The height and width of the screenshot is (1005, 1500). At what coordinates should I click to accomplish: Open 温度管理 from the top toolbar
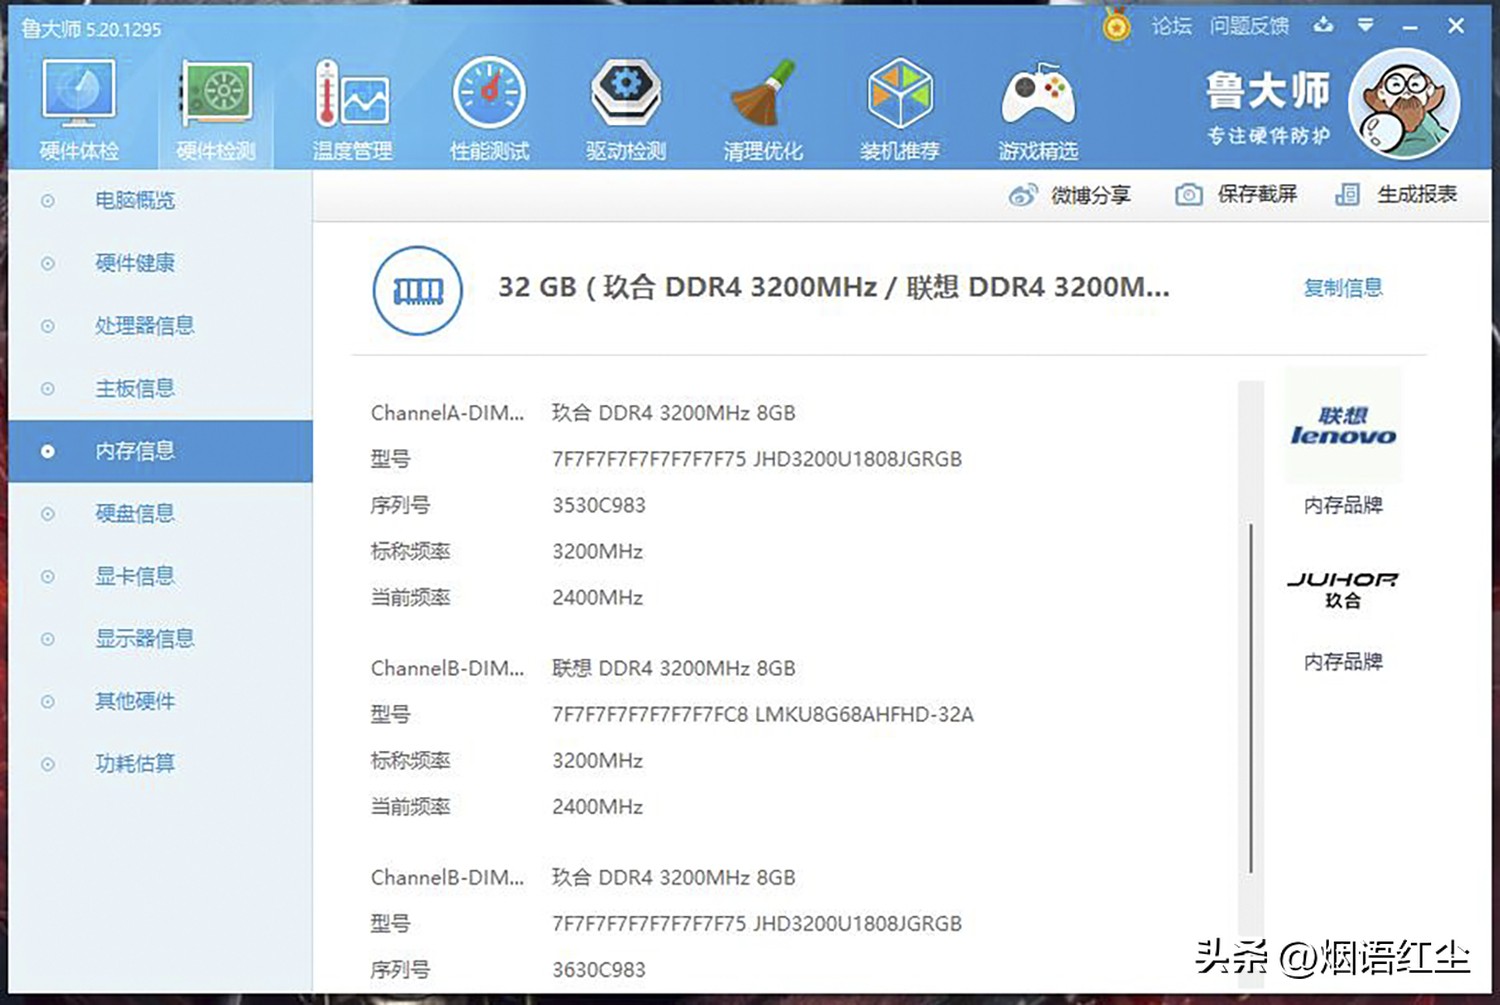[x=352, y=105]
